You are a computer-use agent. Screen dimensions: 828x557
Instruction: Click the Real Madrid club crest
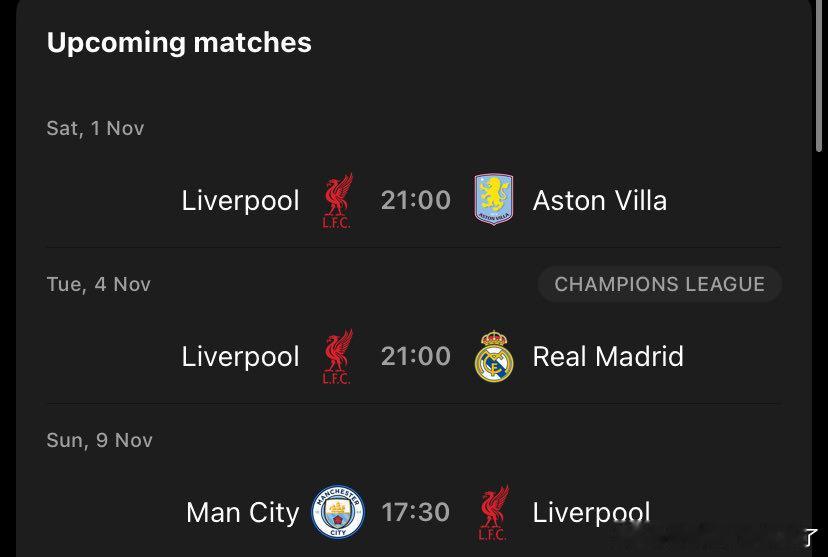pyautogui.click(x=493, y=357)
